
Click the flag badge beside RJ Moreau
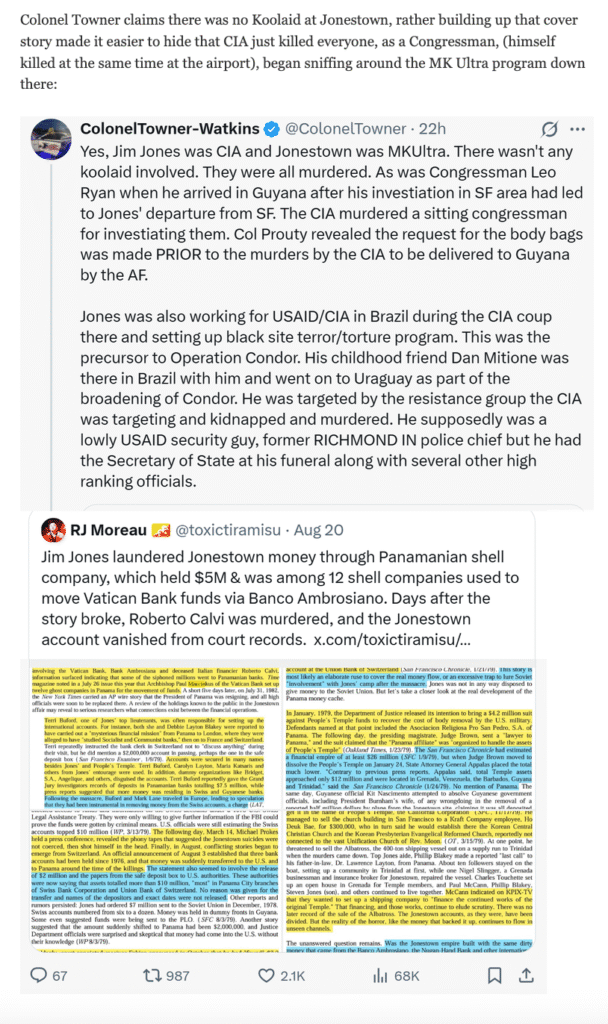[161, 530]
